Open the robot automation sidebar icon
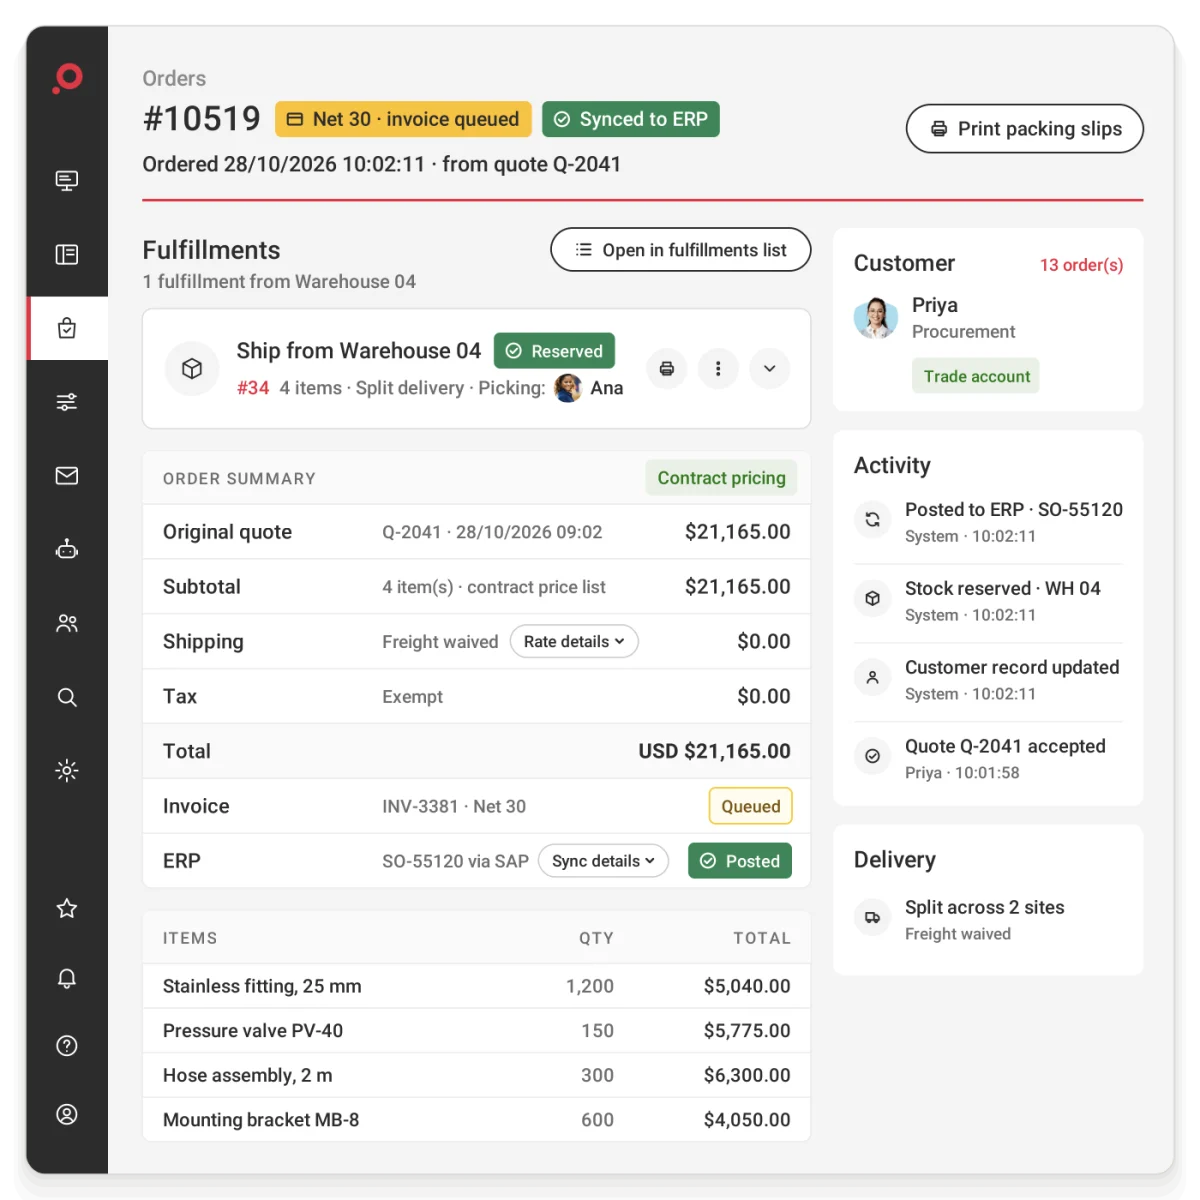This screenshot has height=1200, width=1200. point(67,549)
